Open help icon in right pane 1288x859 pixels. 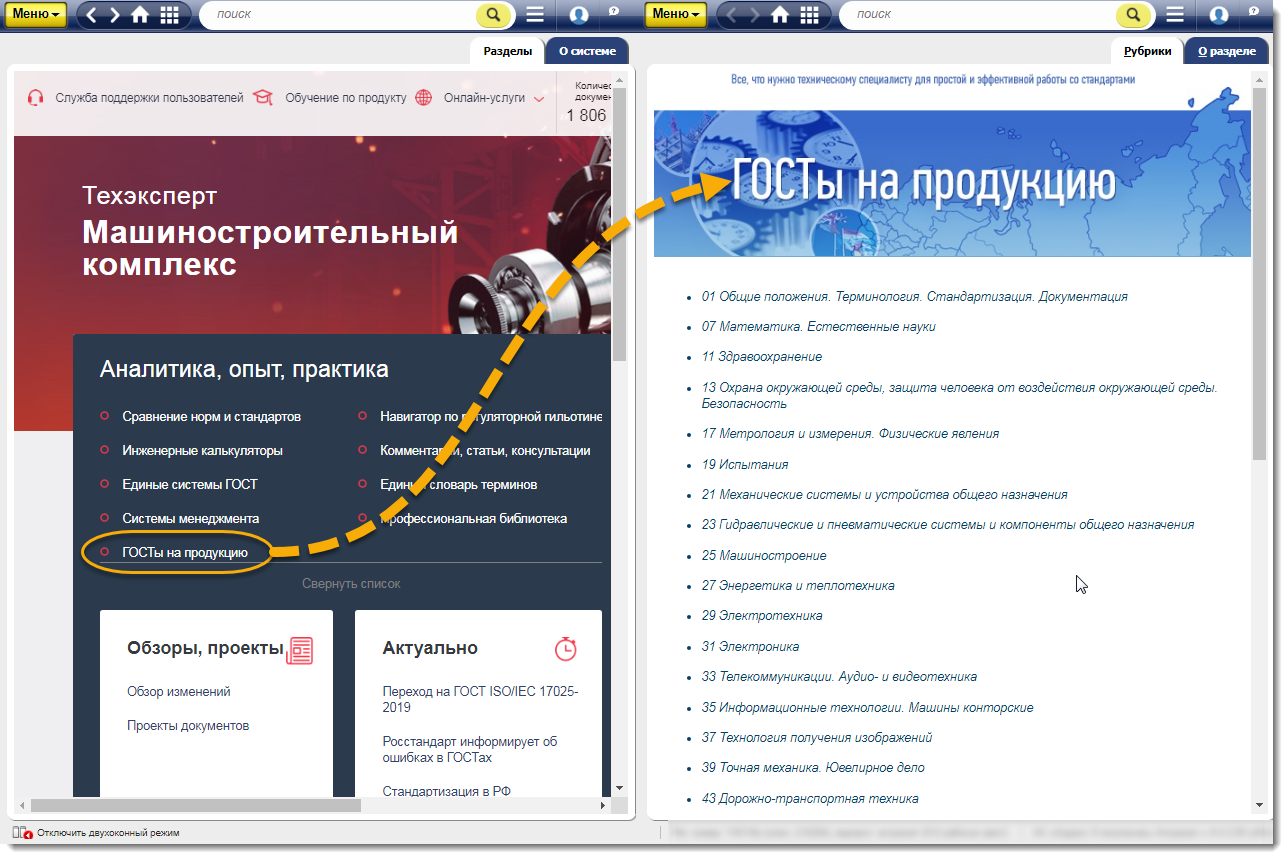[1253, 10]
